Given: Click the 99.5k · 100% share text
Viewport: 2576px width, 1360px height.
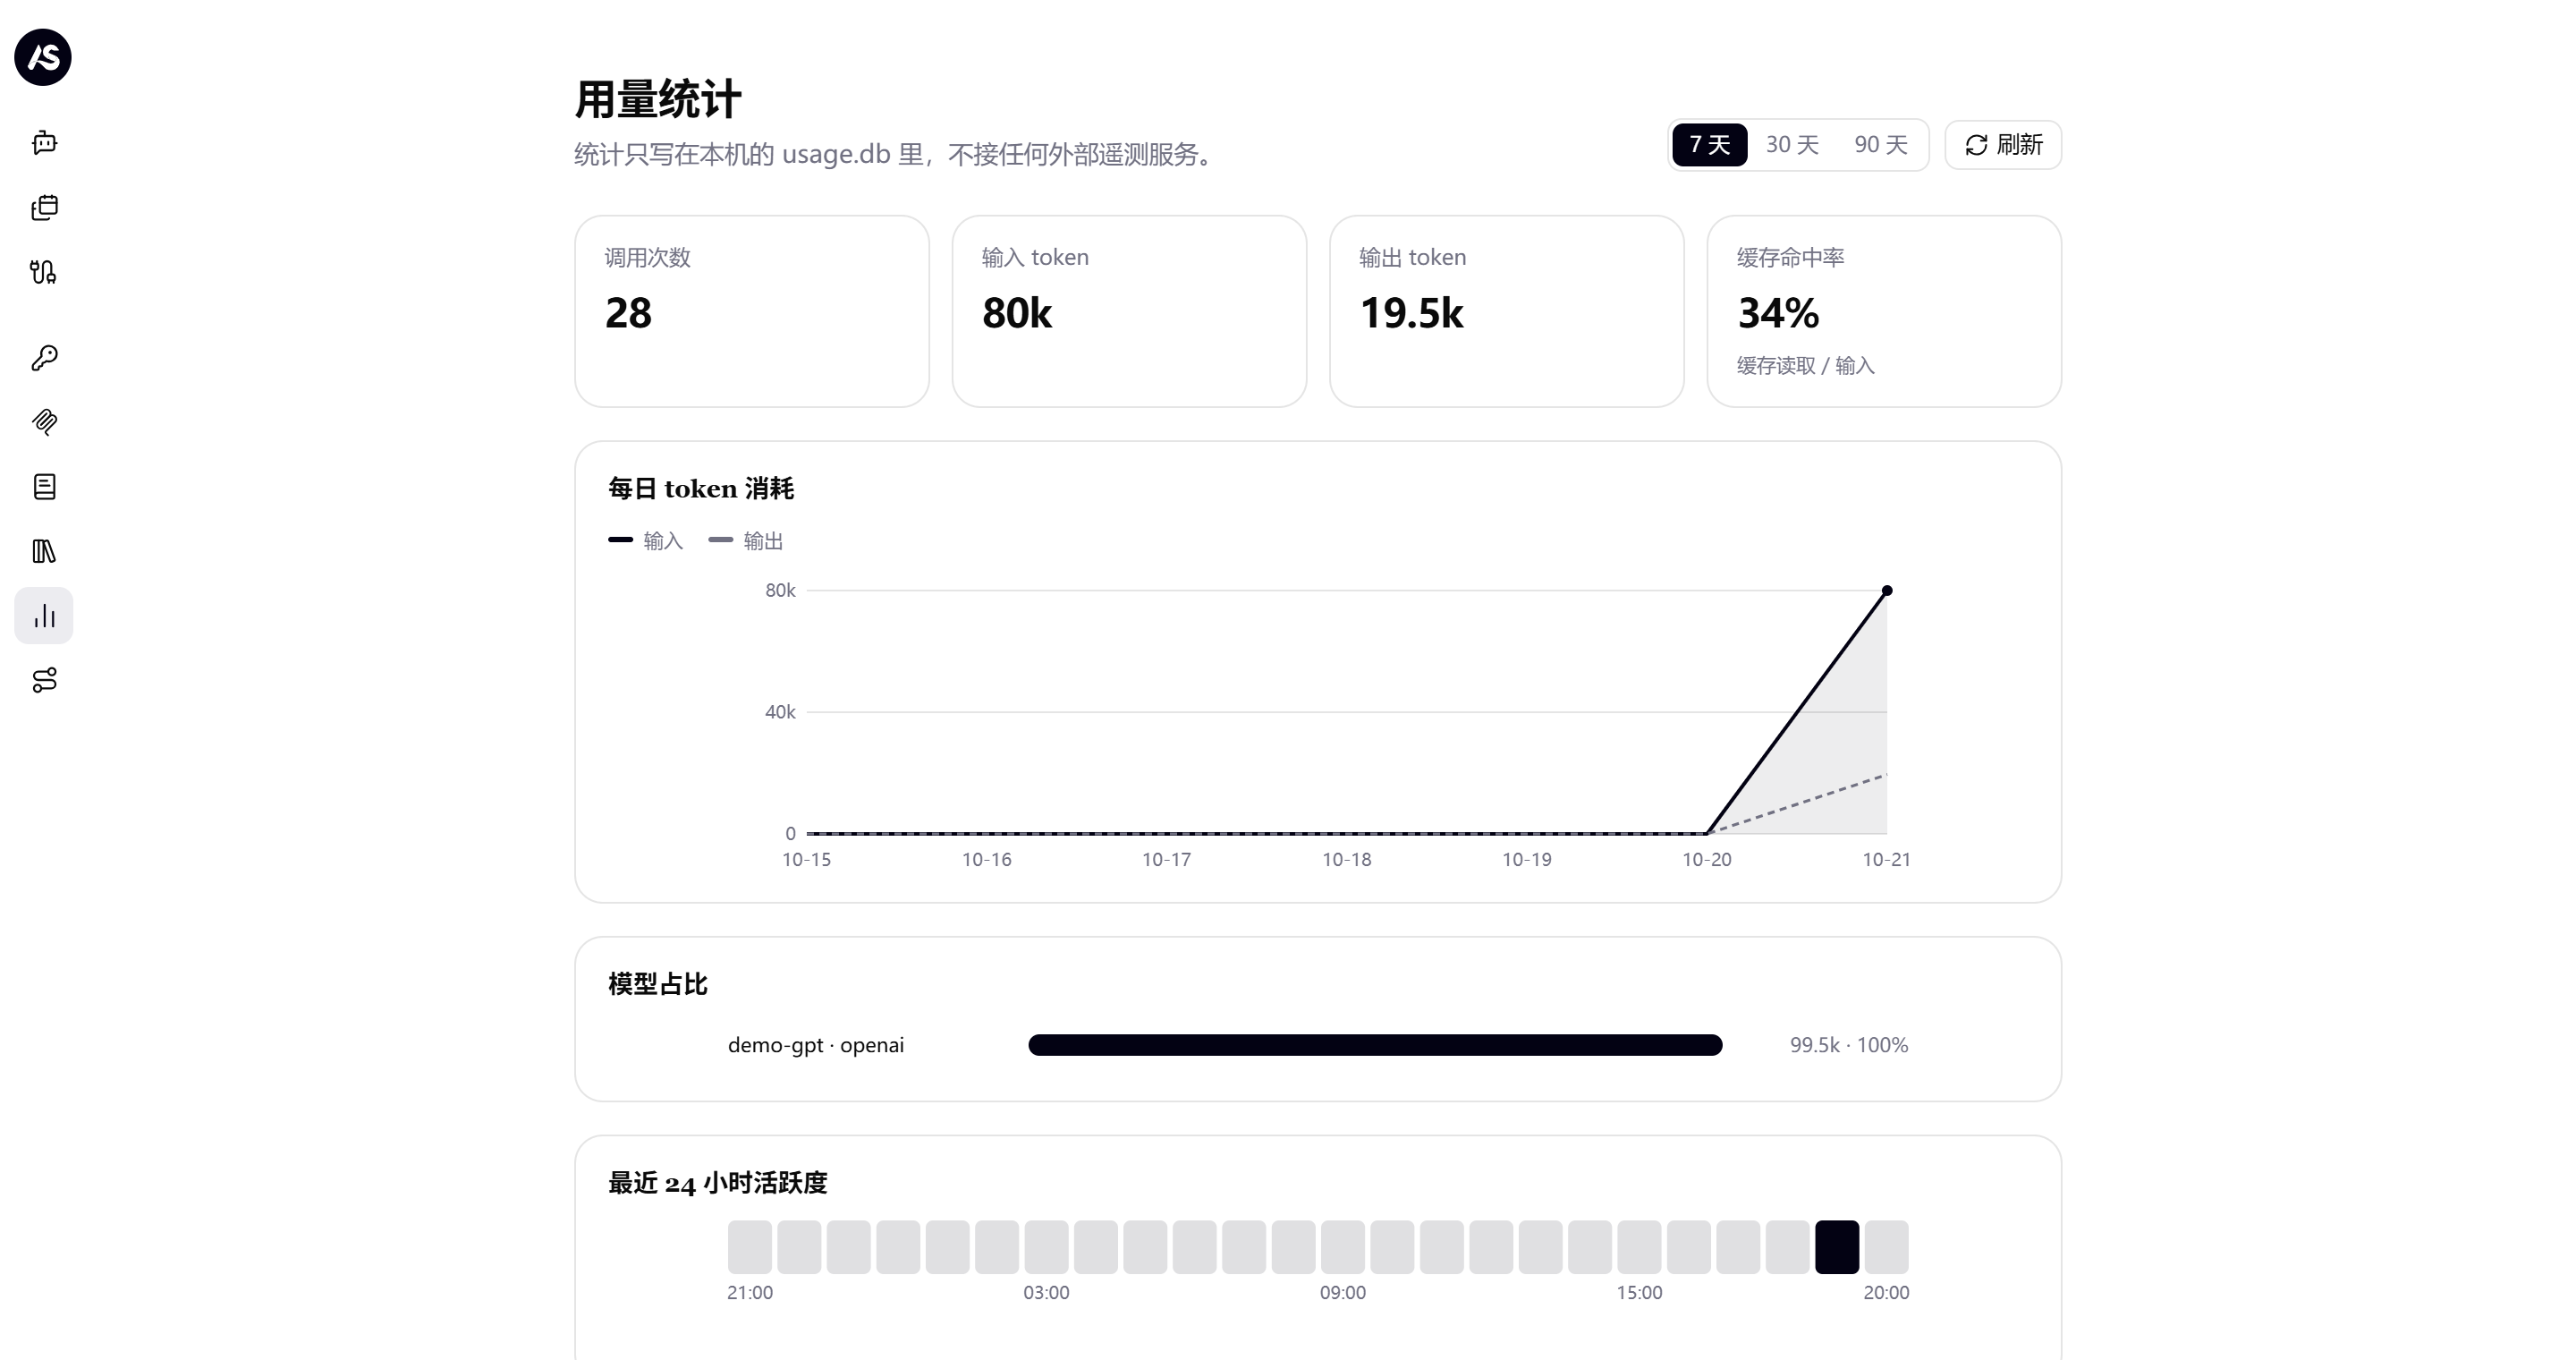Looking at the screenshot, I should tap(1849, 1045).
